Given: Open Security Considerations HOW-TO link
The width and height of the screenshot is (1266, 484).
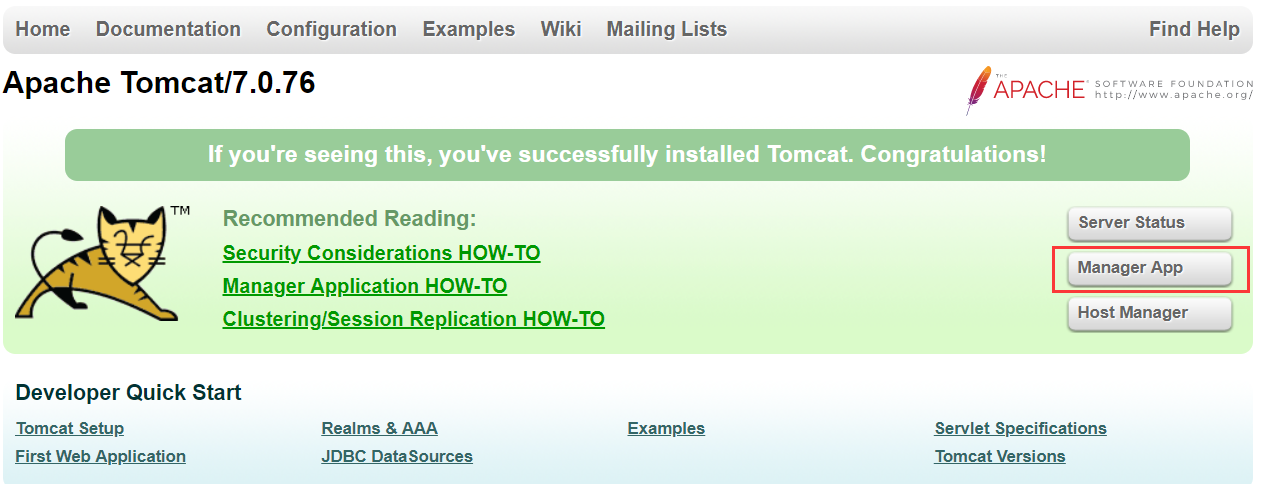Looking at the screenshot, I should pos(382,253).
